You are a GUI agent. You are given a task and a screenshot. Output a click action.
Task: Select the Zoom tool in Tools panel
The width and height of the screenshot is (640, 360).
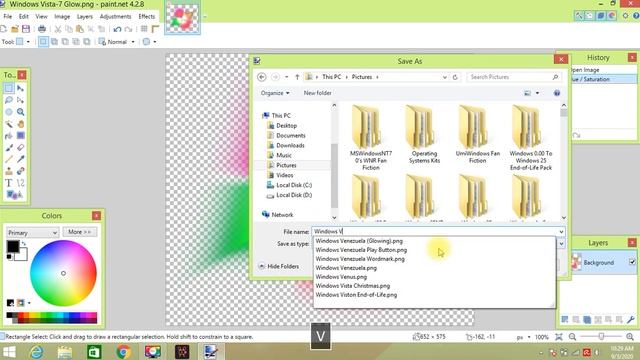20,112
